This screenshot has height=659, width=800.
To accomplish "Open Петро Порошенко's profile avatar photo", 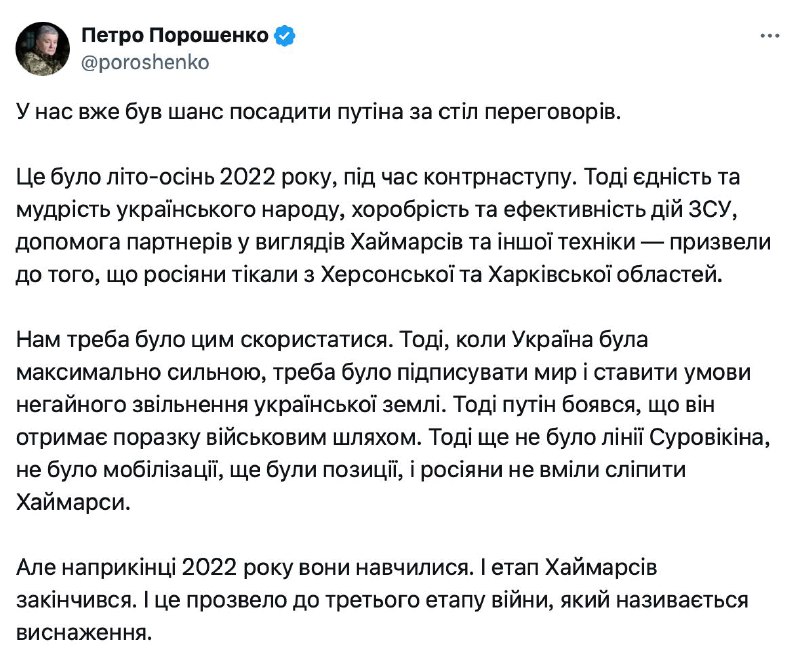I will (42, 49).
